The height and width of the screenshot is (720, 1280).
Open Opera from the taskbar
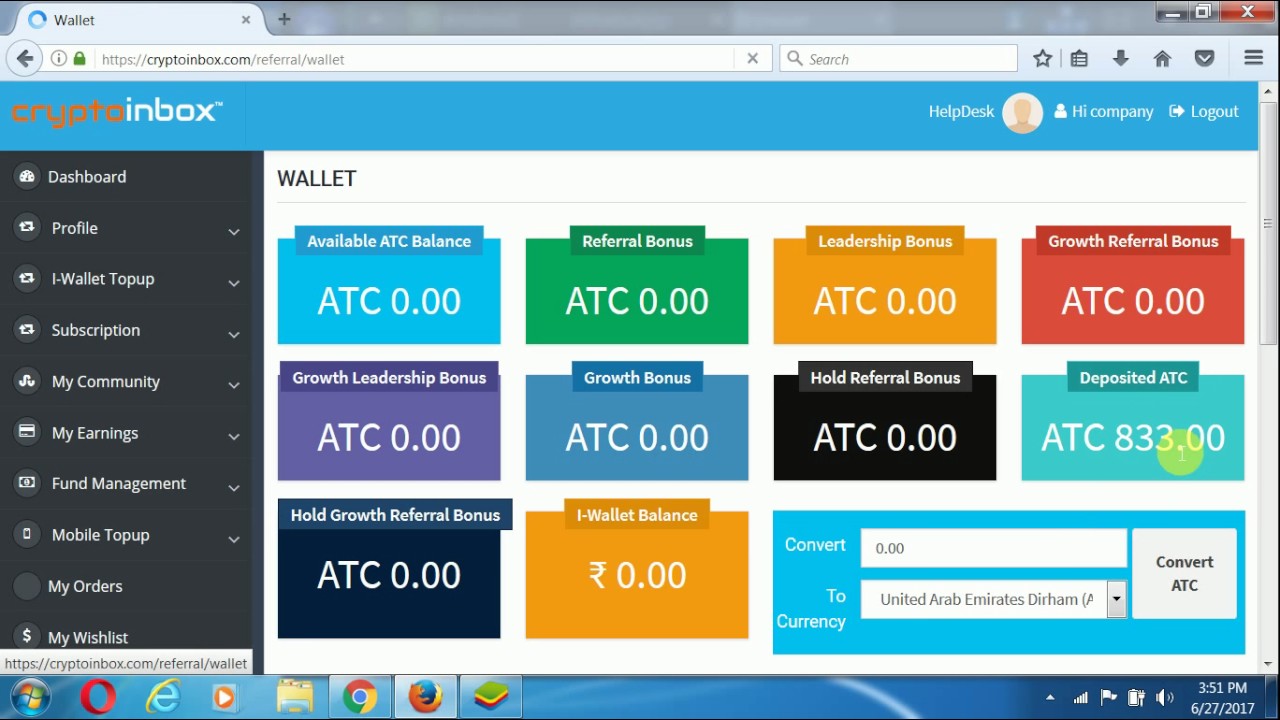pos(98,697)
